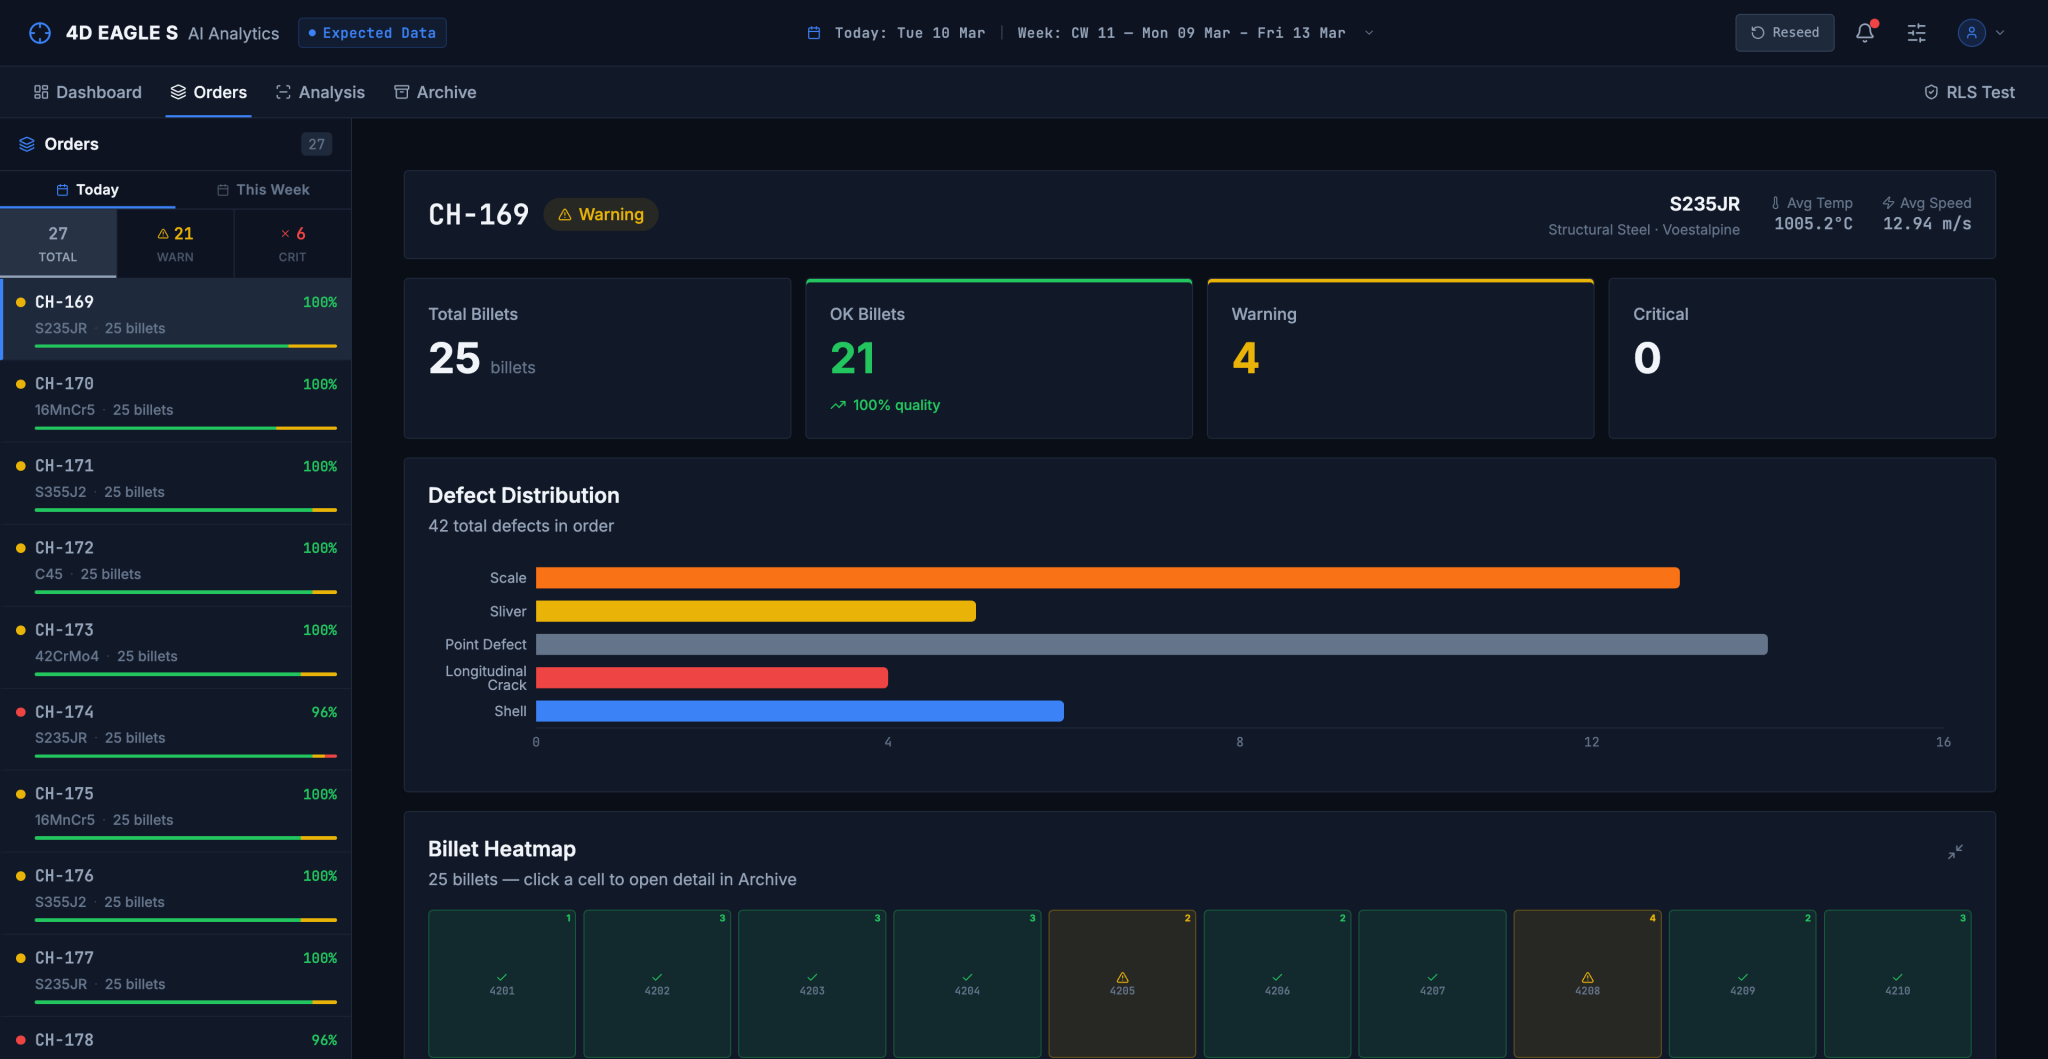Click the calendar icon beside Today date
The height and width of the screenshot is (1059, 2048).
click(x=814, y=33)
